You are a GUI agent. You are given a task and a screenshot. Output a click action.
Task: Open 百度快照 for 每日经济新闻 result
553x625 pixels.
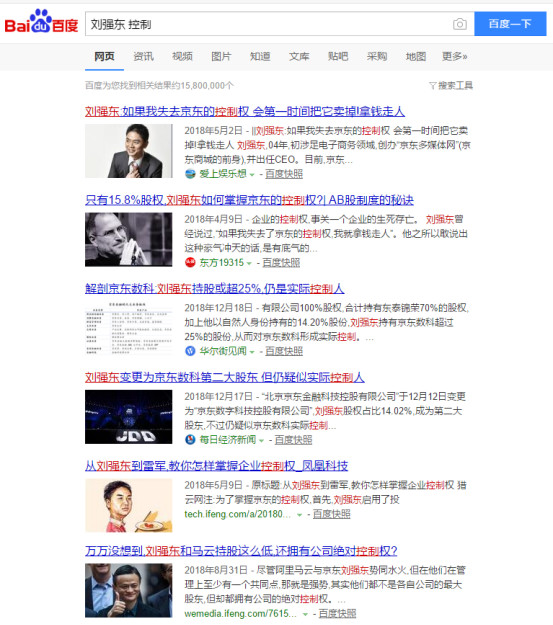[293, 440]
